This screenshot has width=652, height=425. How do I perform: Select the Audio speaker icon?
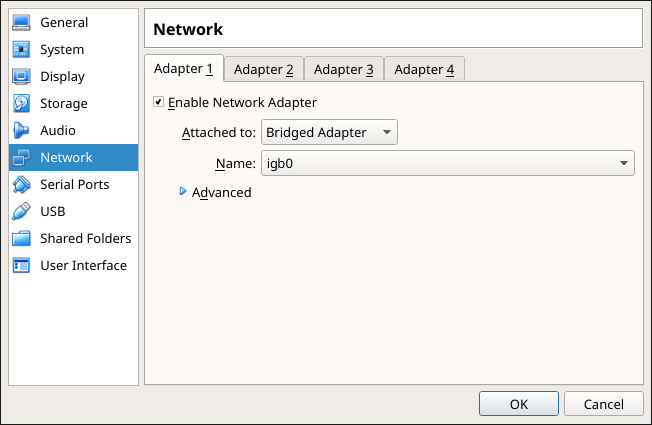point(22,131)
